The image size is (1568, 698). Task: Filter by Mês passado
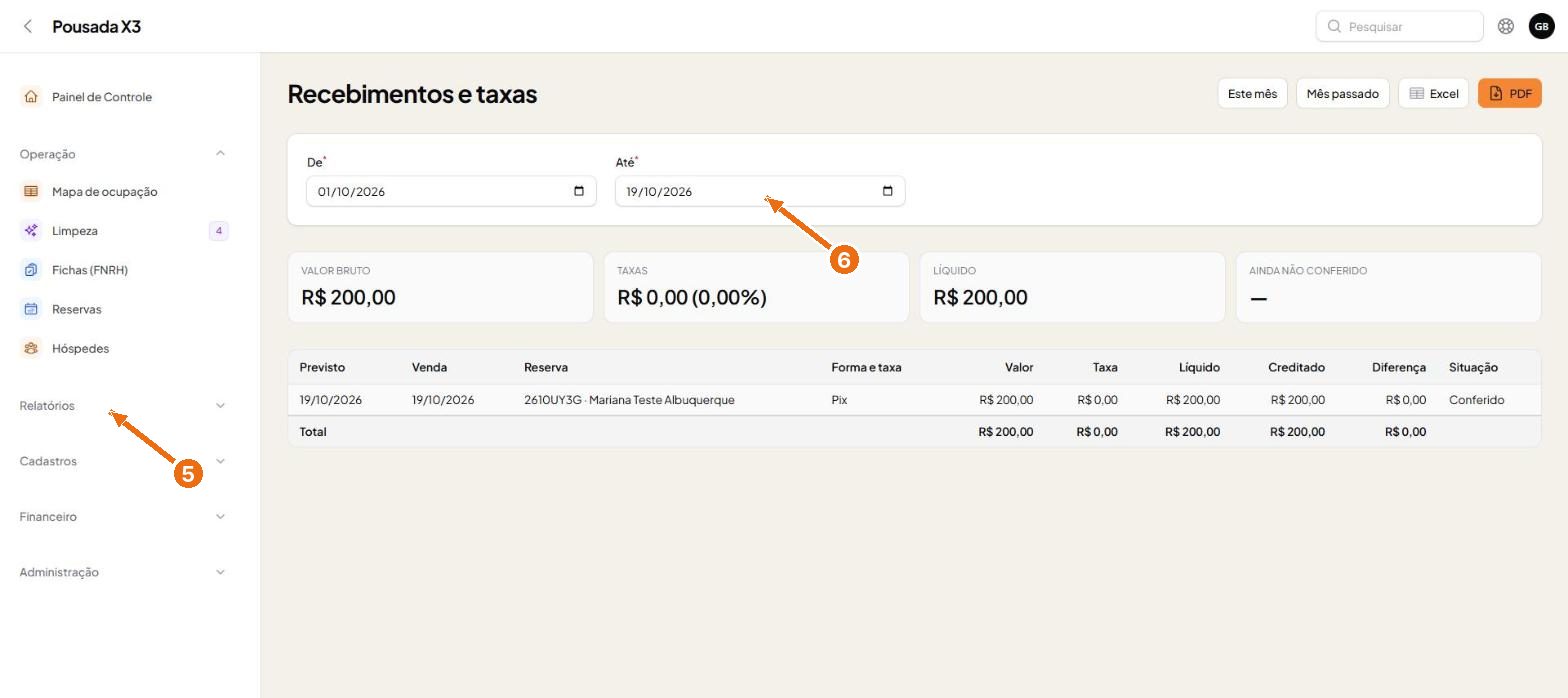(1342, 93)
